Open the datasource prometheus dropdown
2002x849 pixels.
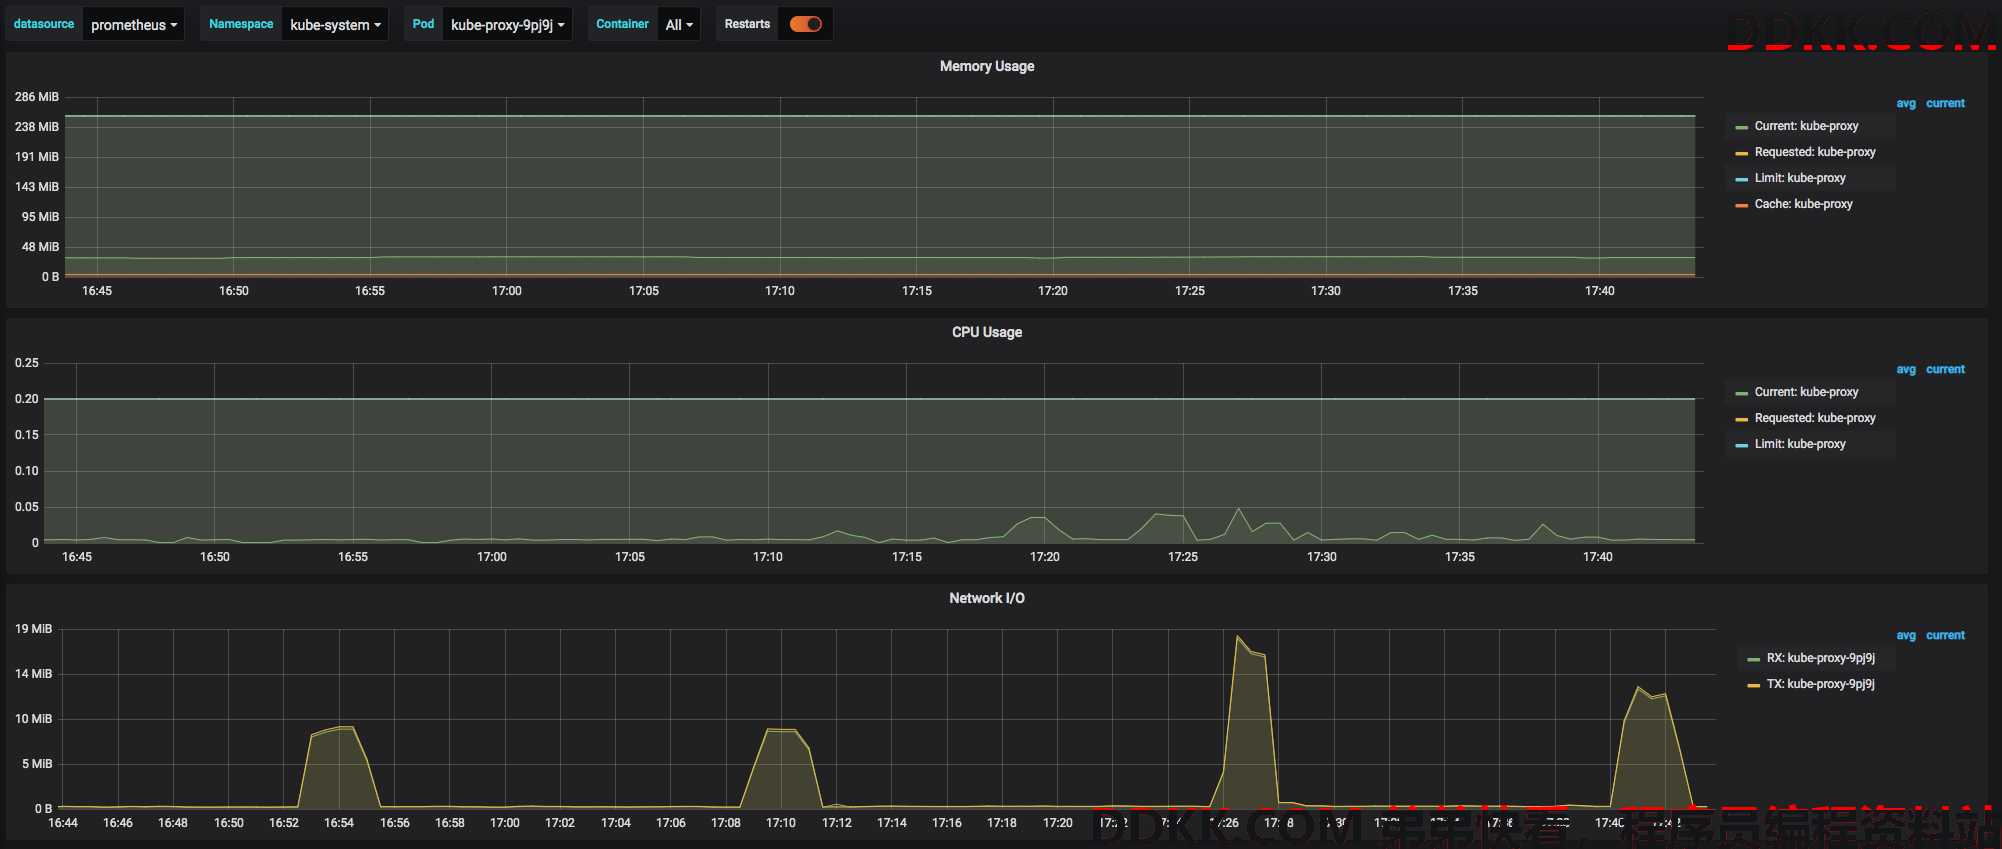click(x=134, y=24)
